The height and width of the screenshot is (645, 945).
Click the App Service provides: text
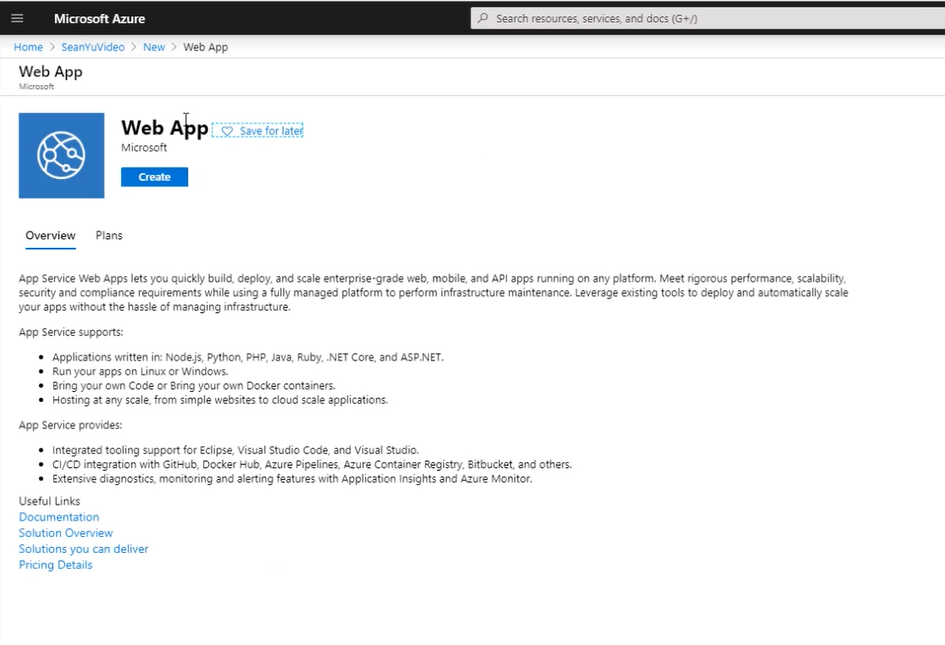71,425
